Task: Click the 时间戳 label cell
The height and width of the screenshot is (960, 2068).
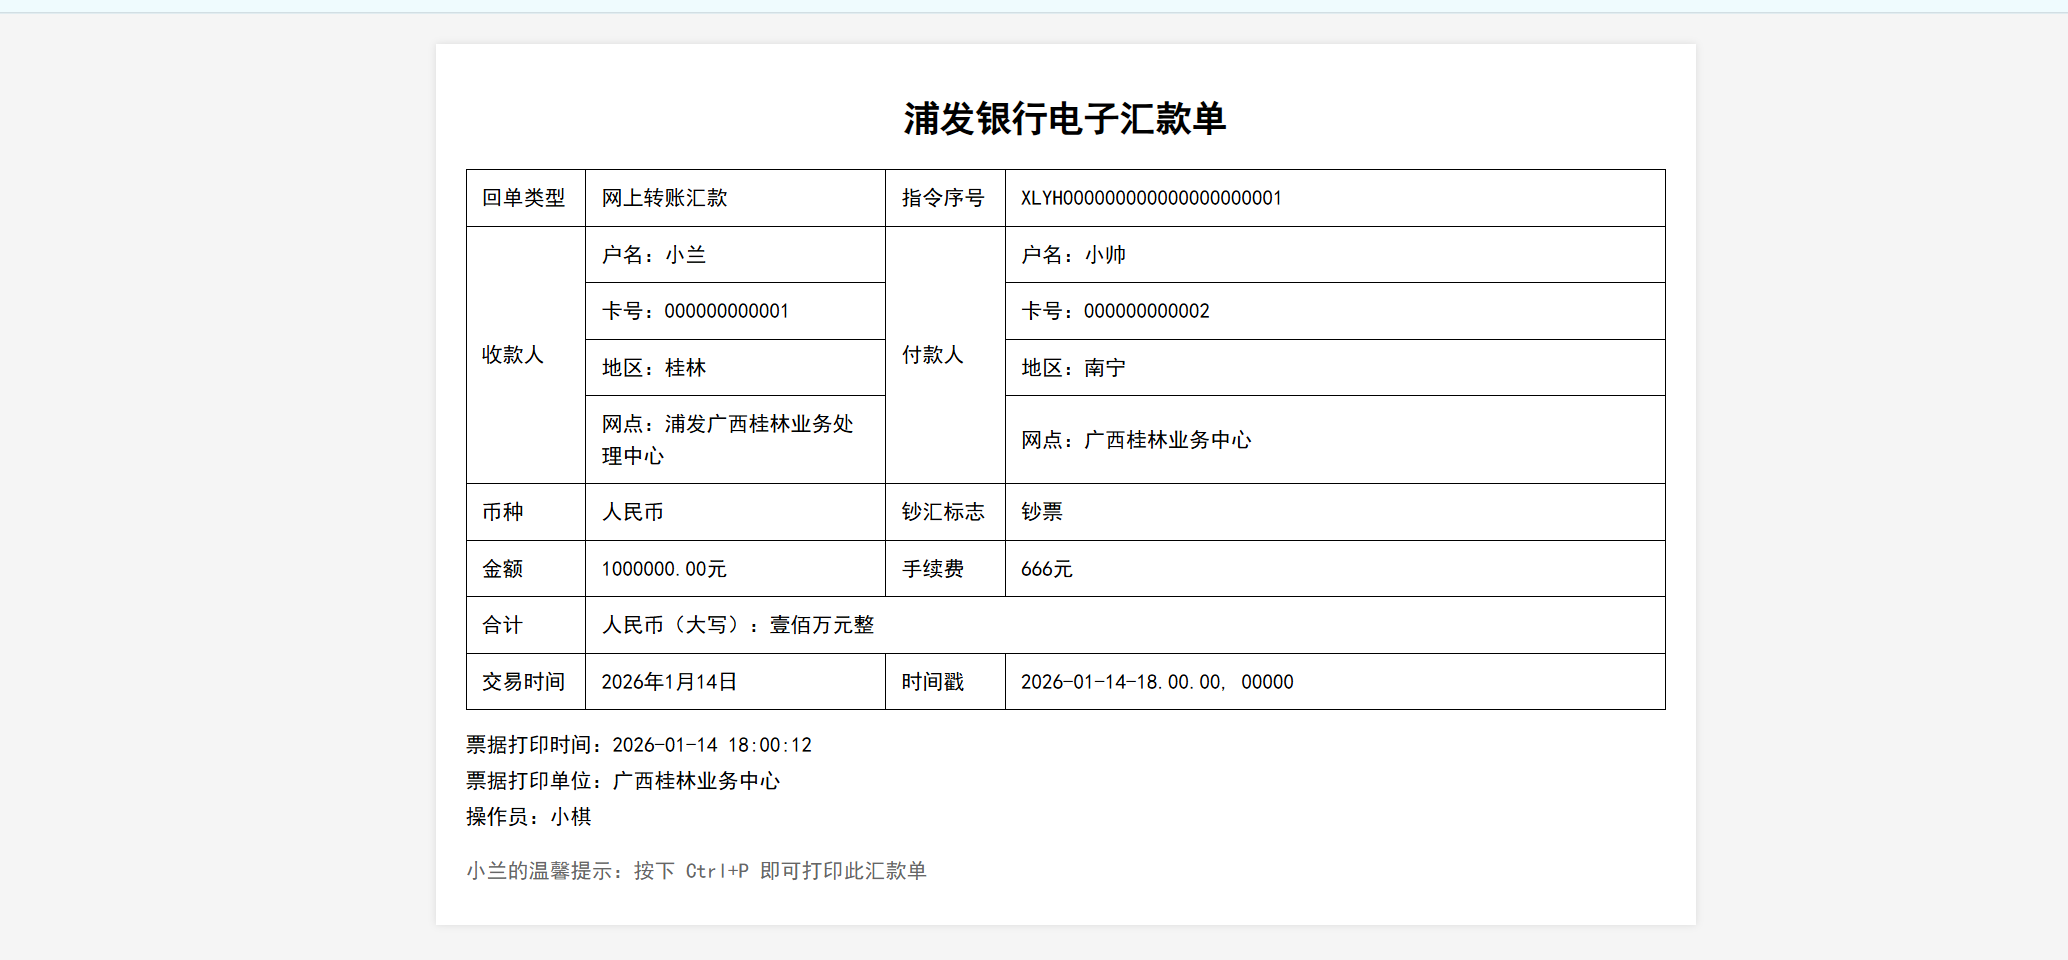Action: pos(946,682)
